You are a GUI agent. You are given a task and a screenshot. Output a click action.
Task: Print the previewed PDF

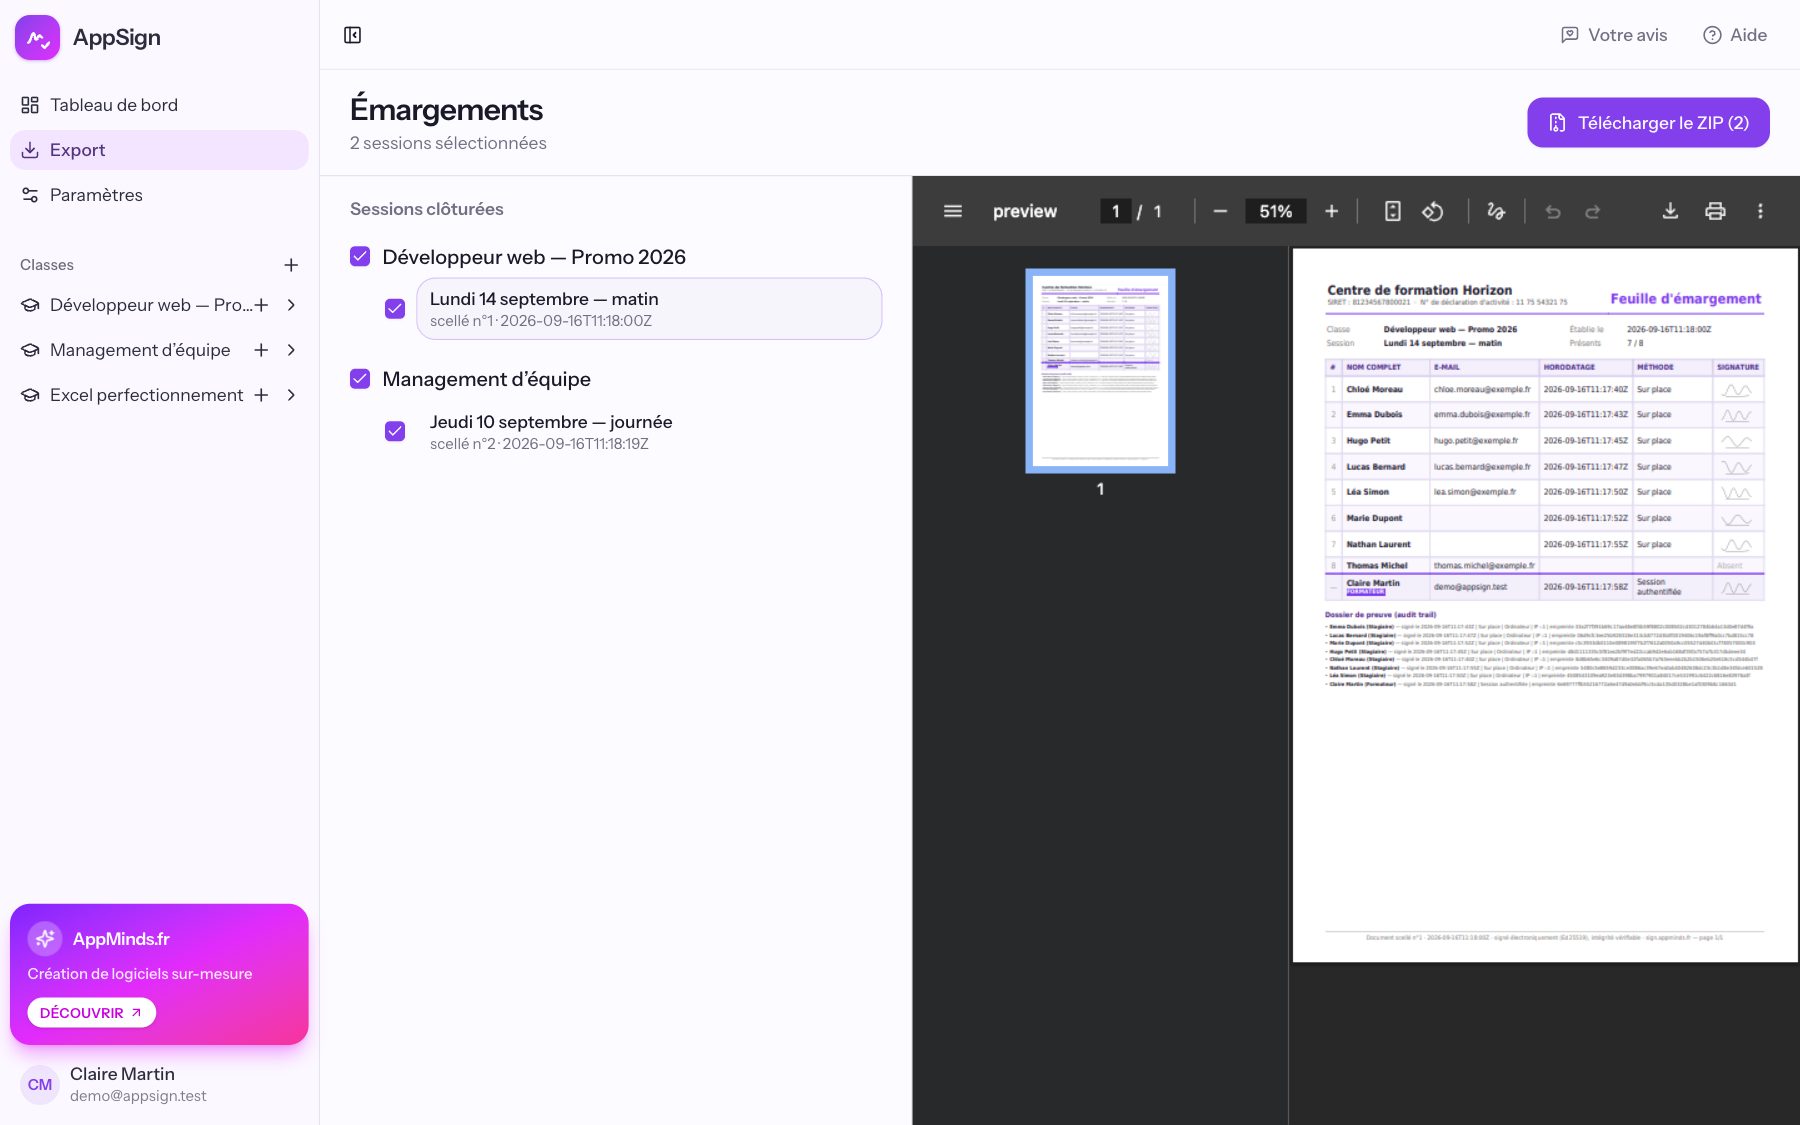1715,211
